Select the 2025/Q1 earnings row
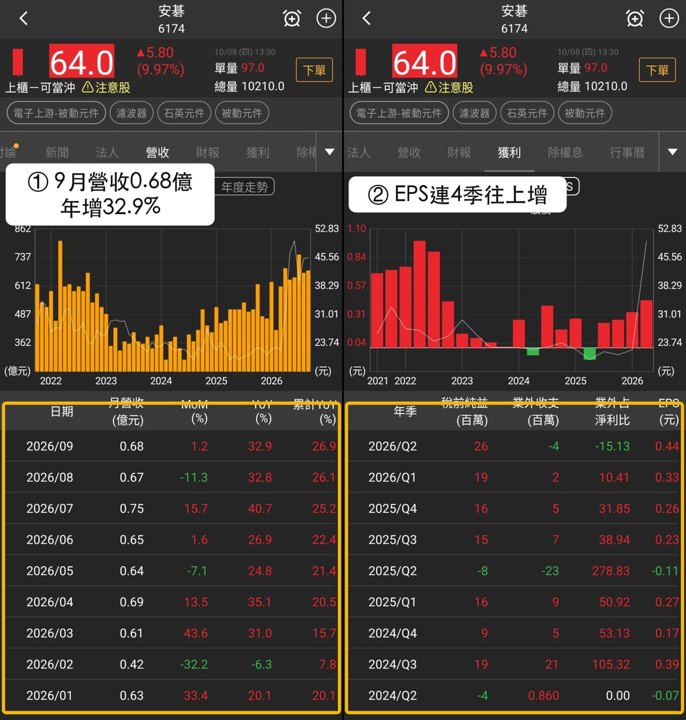Screen dimensions: 686x720 pos(514,602)
